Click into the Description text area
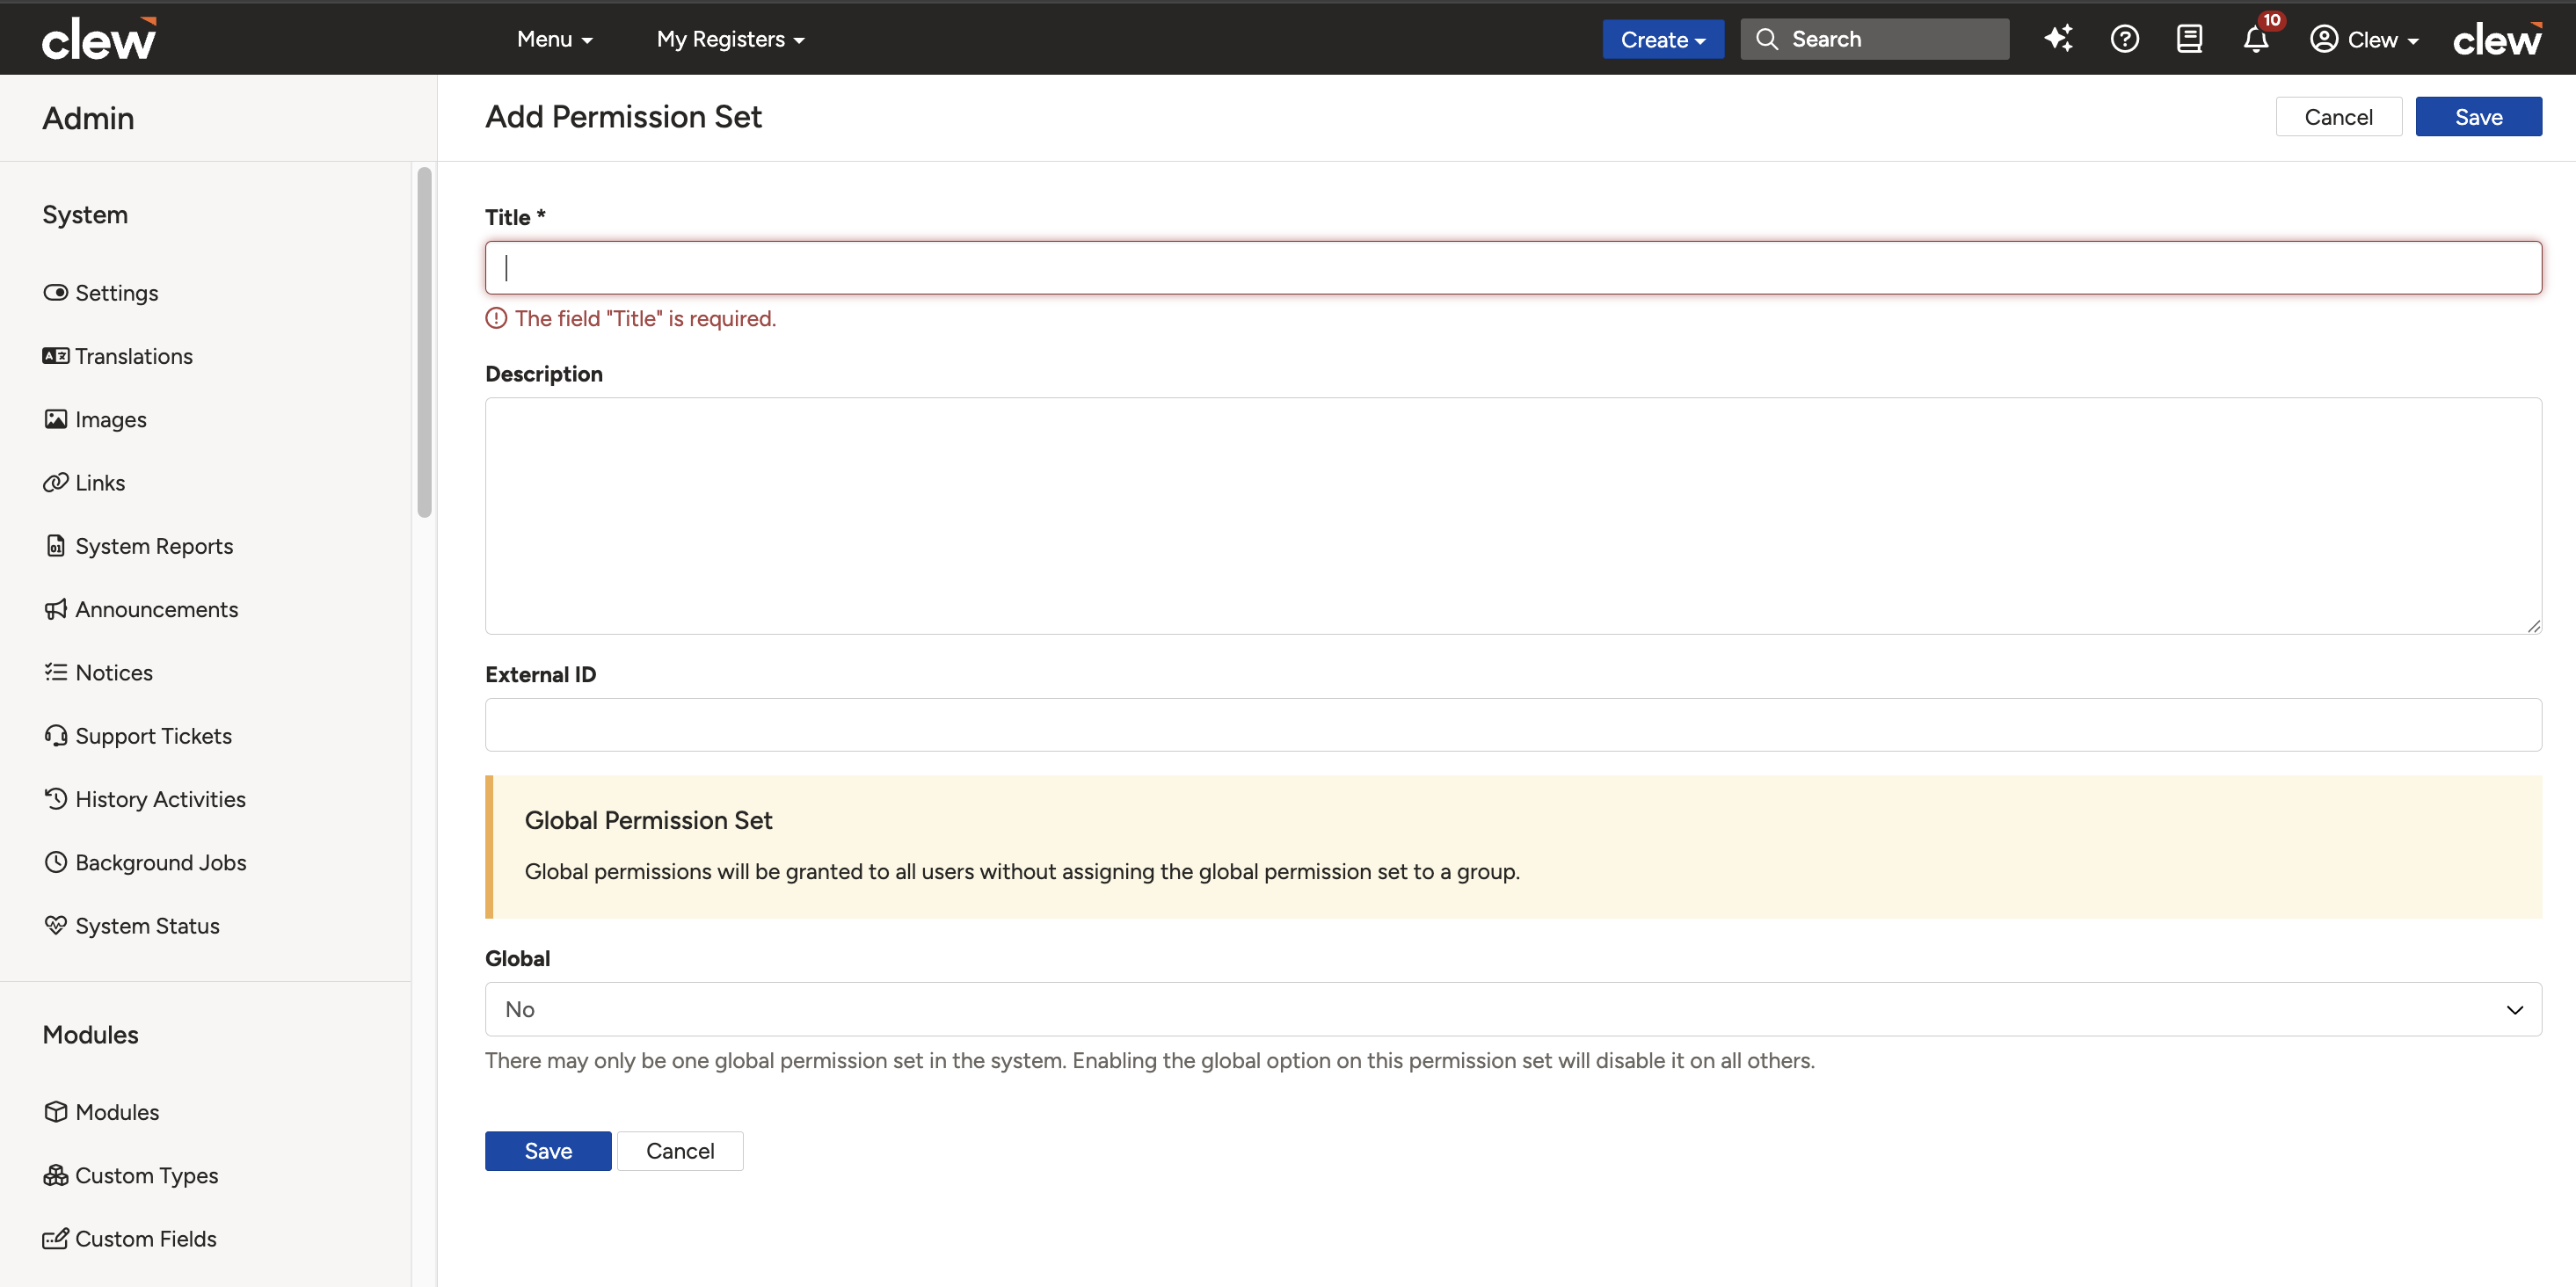The image size is (2576, 1287). tap(1513, 515)
